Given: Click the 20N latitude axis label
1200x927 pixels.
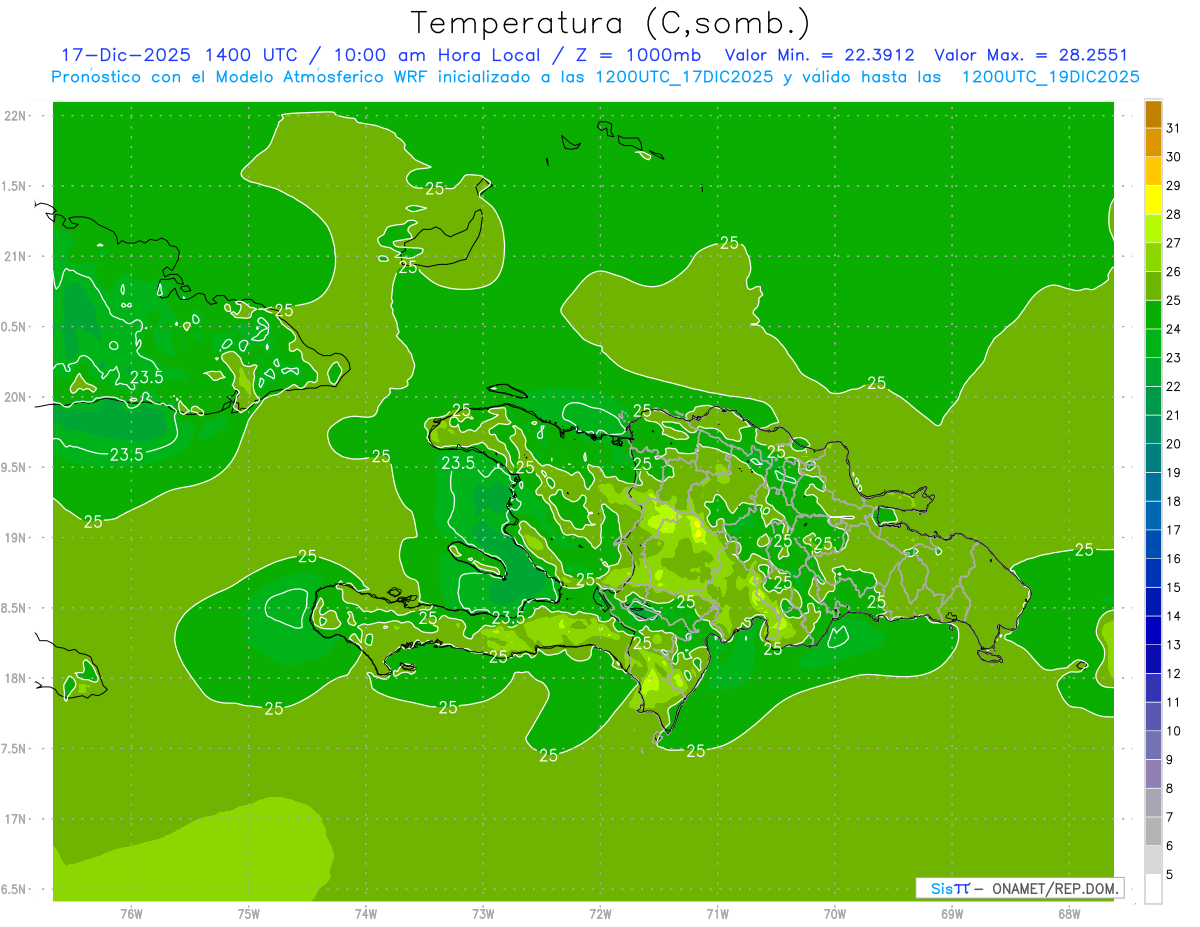Looking at the screenshot, I should click(15, 397).
